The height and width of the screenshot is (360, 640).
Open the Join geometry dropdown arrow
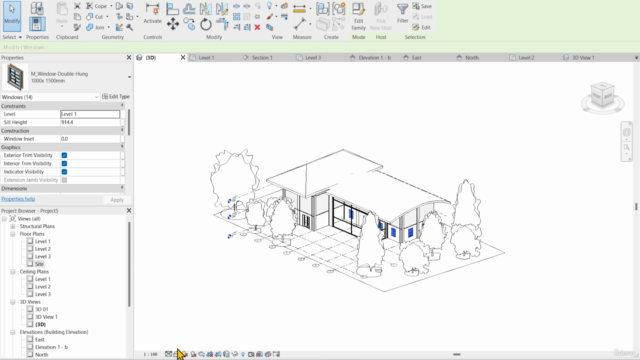(x=109, y=27)
